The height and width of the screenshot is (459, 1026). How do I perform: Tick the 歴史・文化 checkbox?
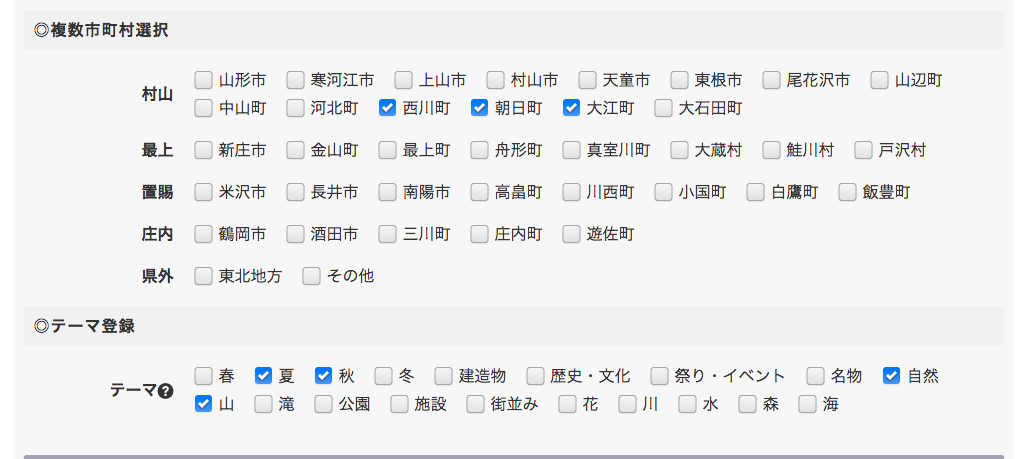(535, 376)
